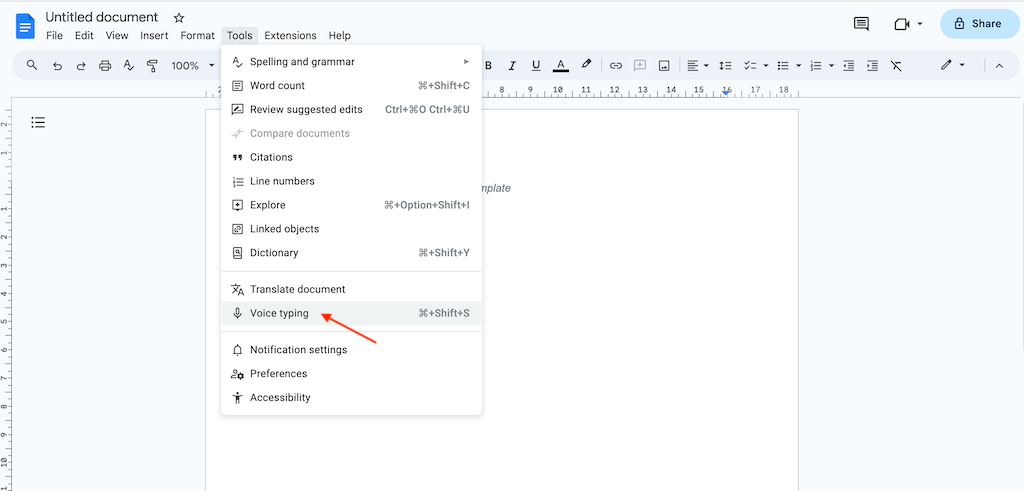Expand the editing mode dropdown arrow

[962, 65]
